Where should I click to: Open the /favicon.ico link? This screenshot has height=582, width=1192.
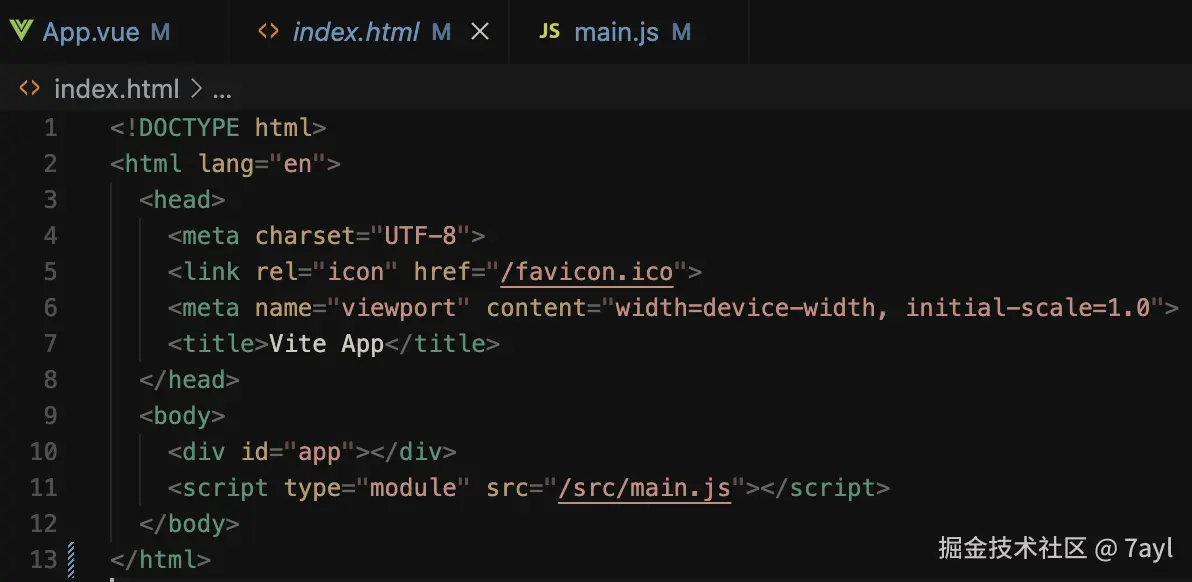point(586,271)
